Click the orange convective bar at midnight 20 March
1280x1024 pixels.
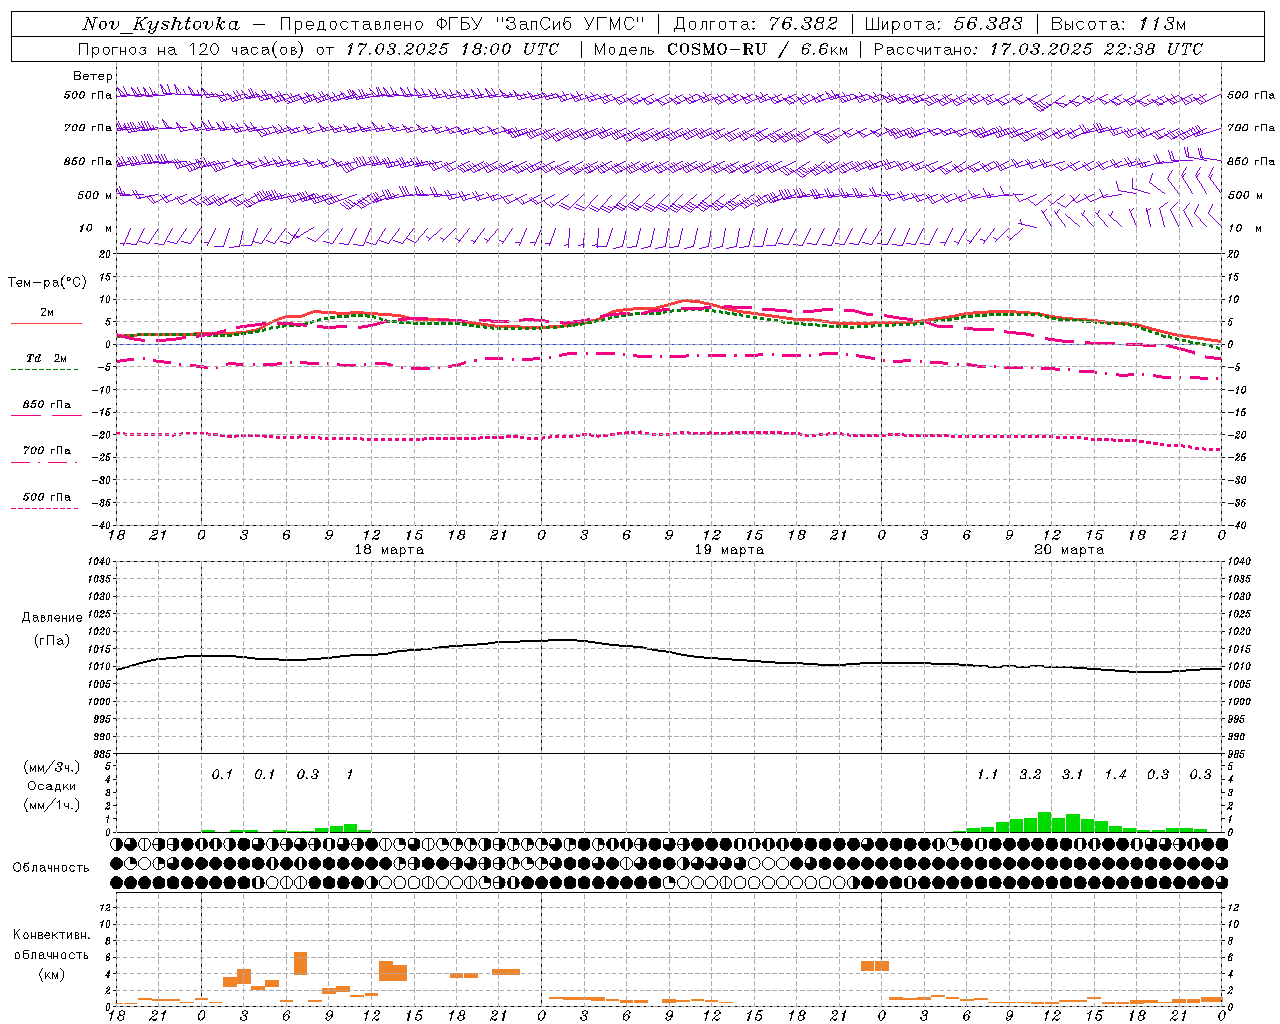pos(875,966)
